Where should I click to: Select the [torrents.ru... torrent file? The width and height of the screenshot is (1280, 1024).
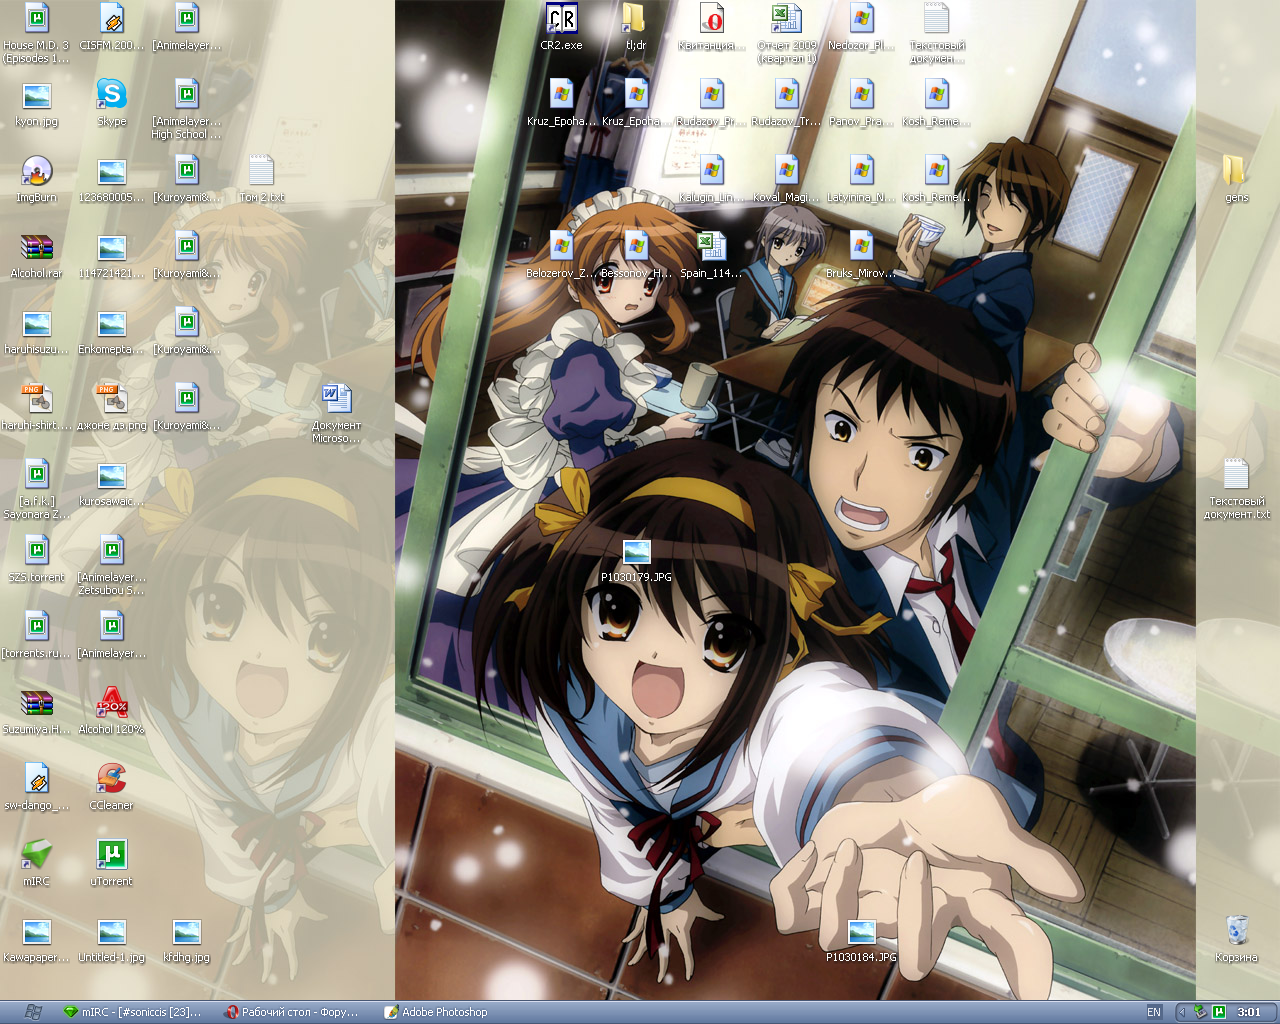[x=37, y=635]
